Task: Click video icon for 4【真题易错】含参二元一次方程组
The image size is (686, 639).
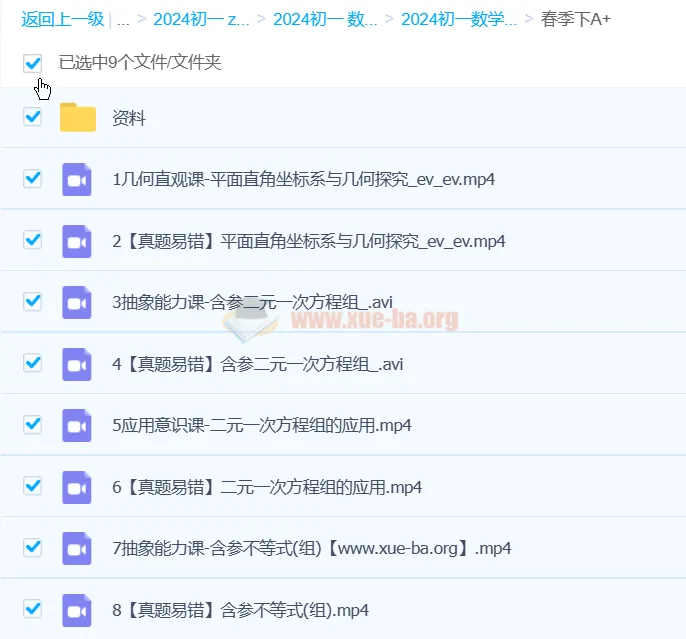Action: [77, 363]
